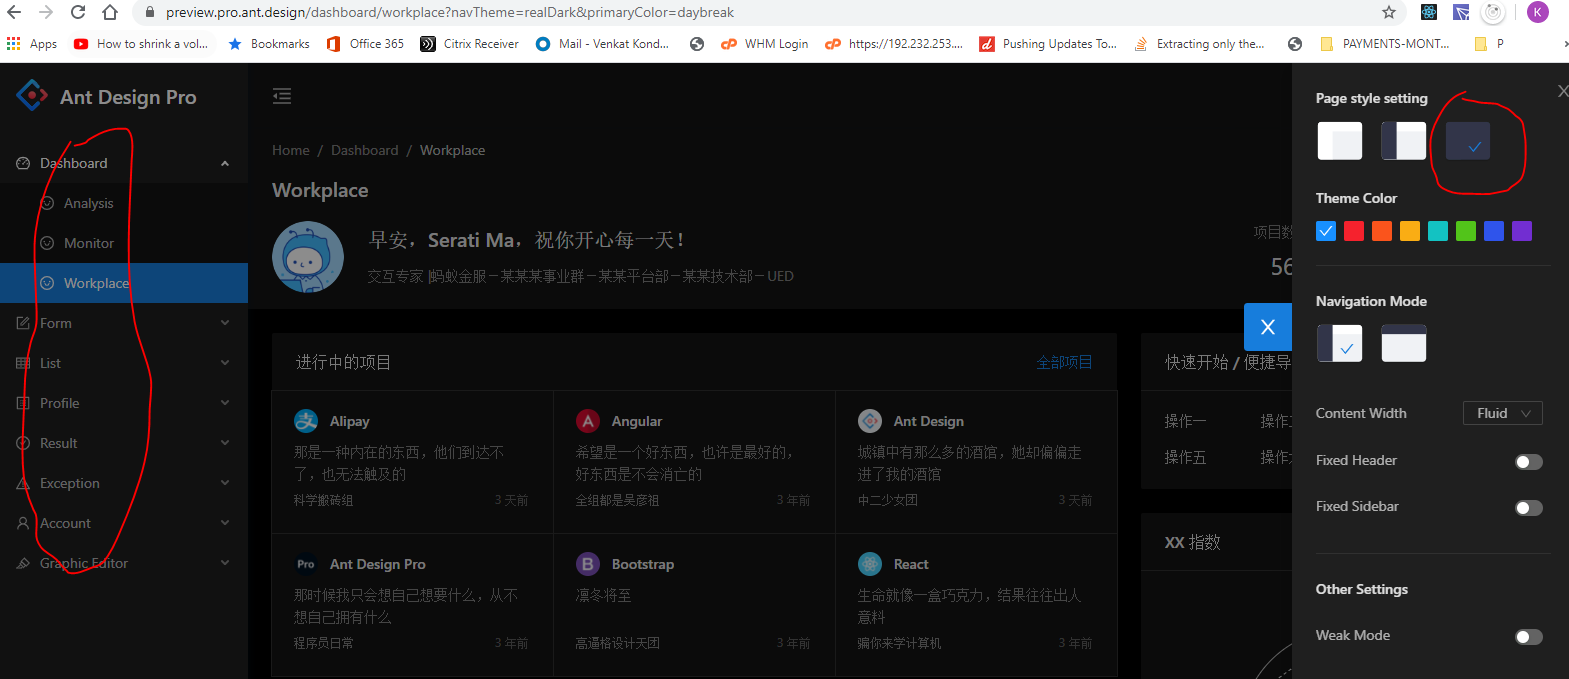The width and height of the screenshot is (1569, 679).
Task: Open the 全部项目 link
Action: 1064,362
